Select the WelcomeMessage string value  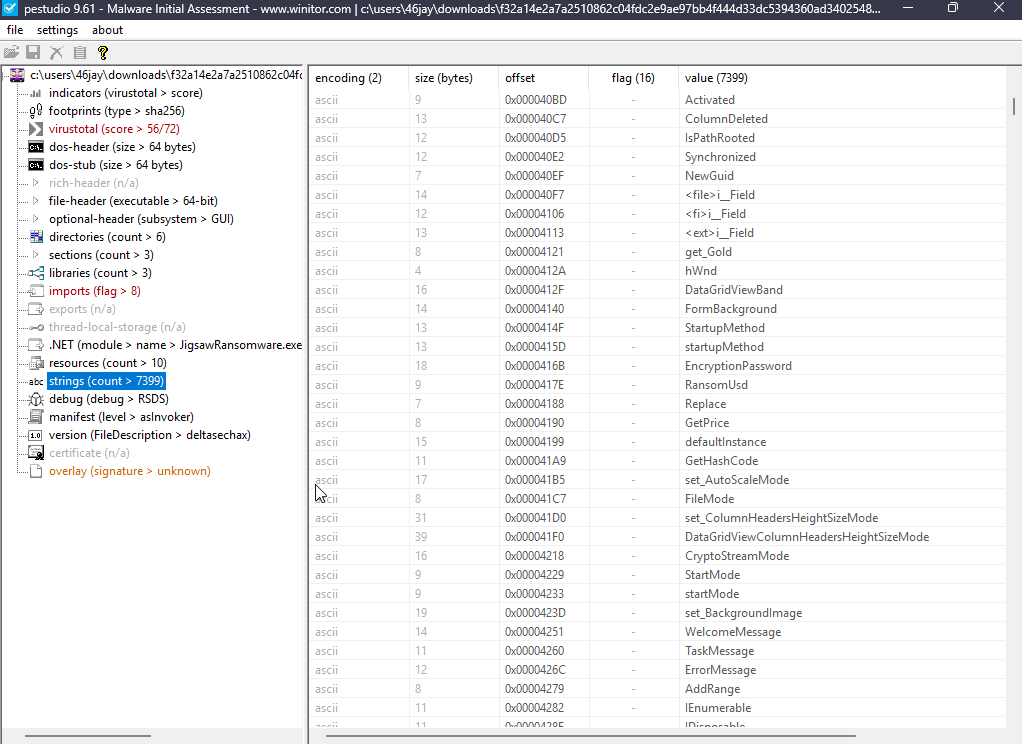coord(733,632)
